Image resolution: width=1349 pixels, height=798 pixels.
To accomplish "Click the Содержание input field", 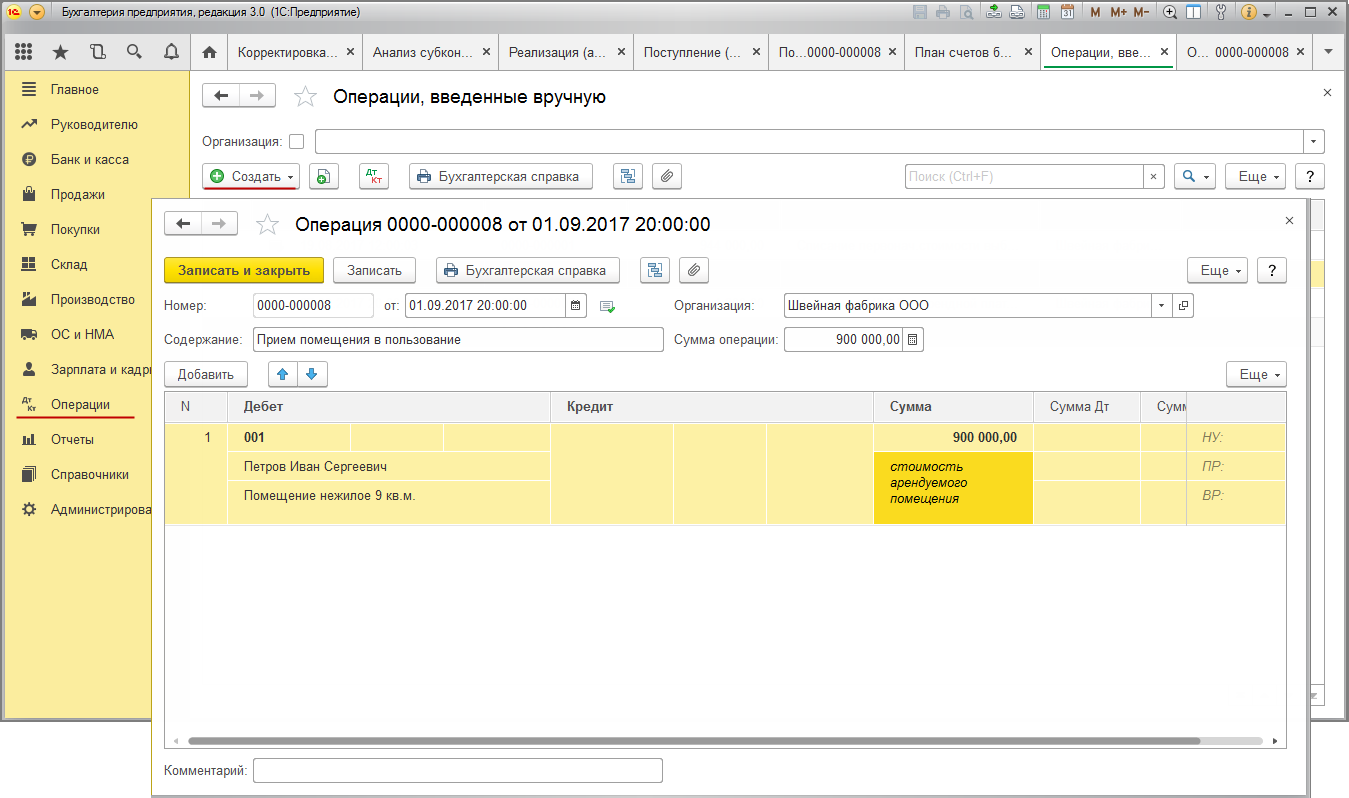I will (458, 340).
